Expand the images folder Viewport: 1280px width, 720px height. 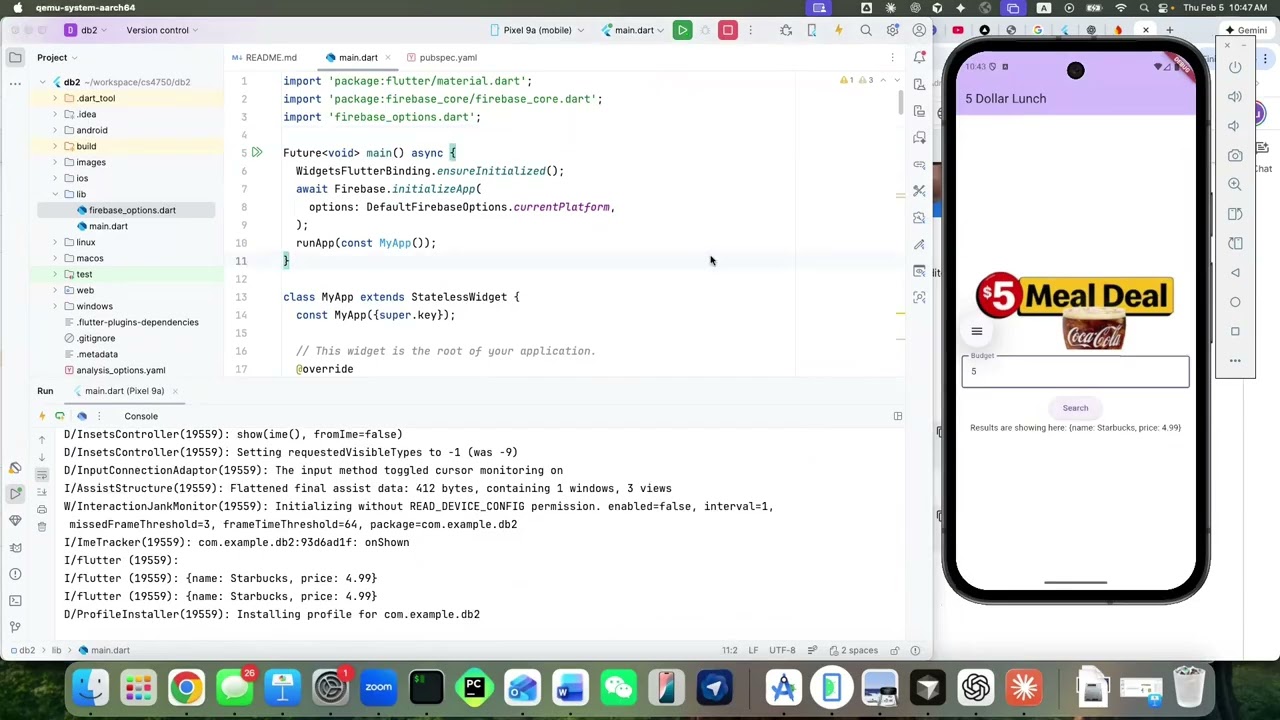tap(55, 162)
